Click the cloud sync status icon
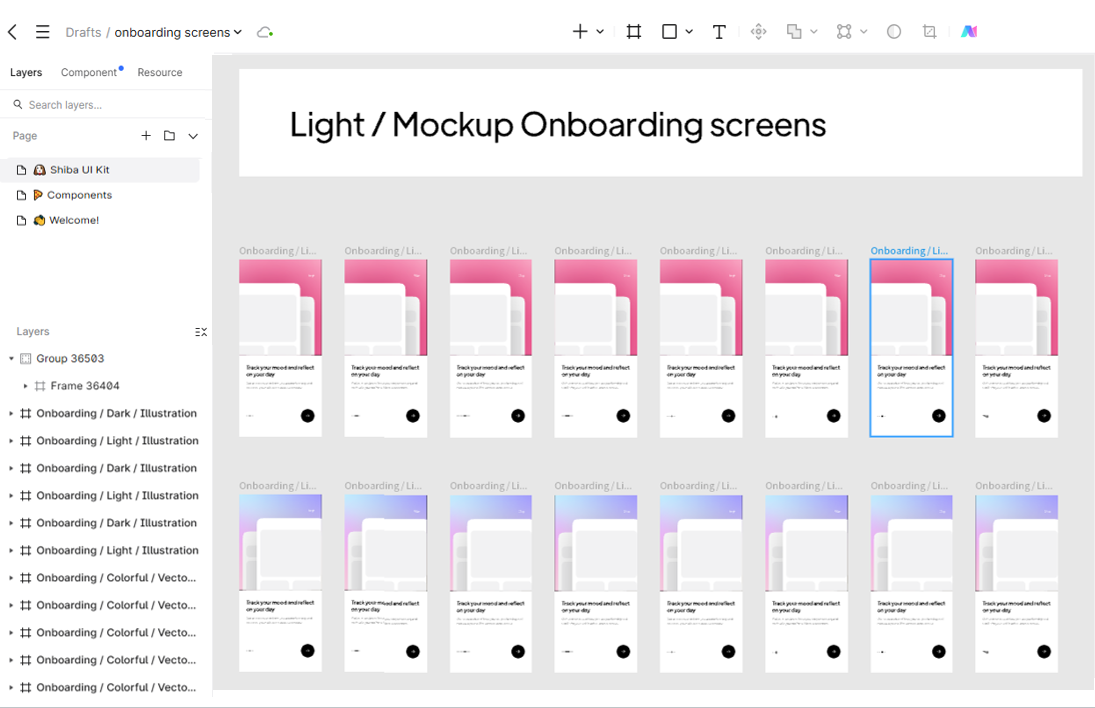 coord(265,32)
